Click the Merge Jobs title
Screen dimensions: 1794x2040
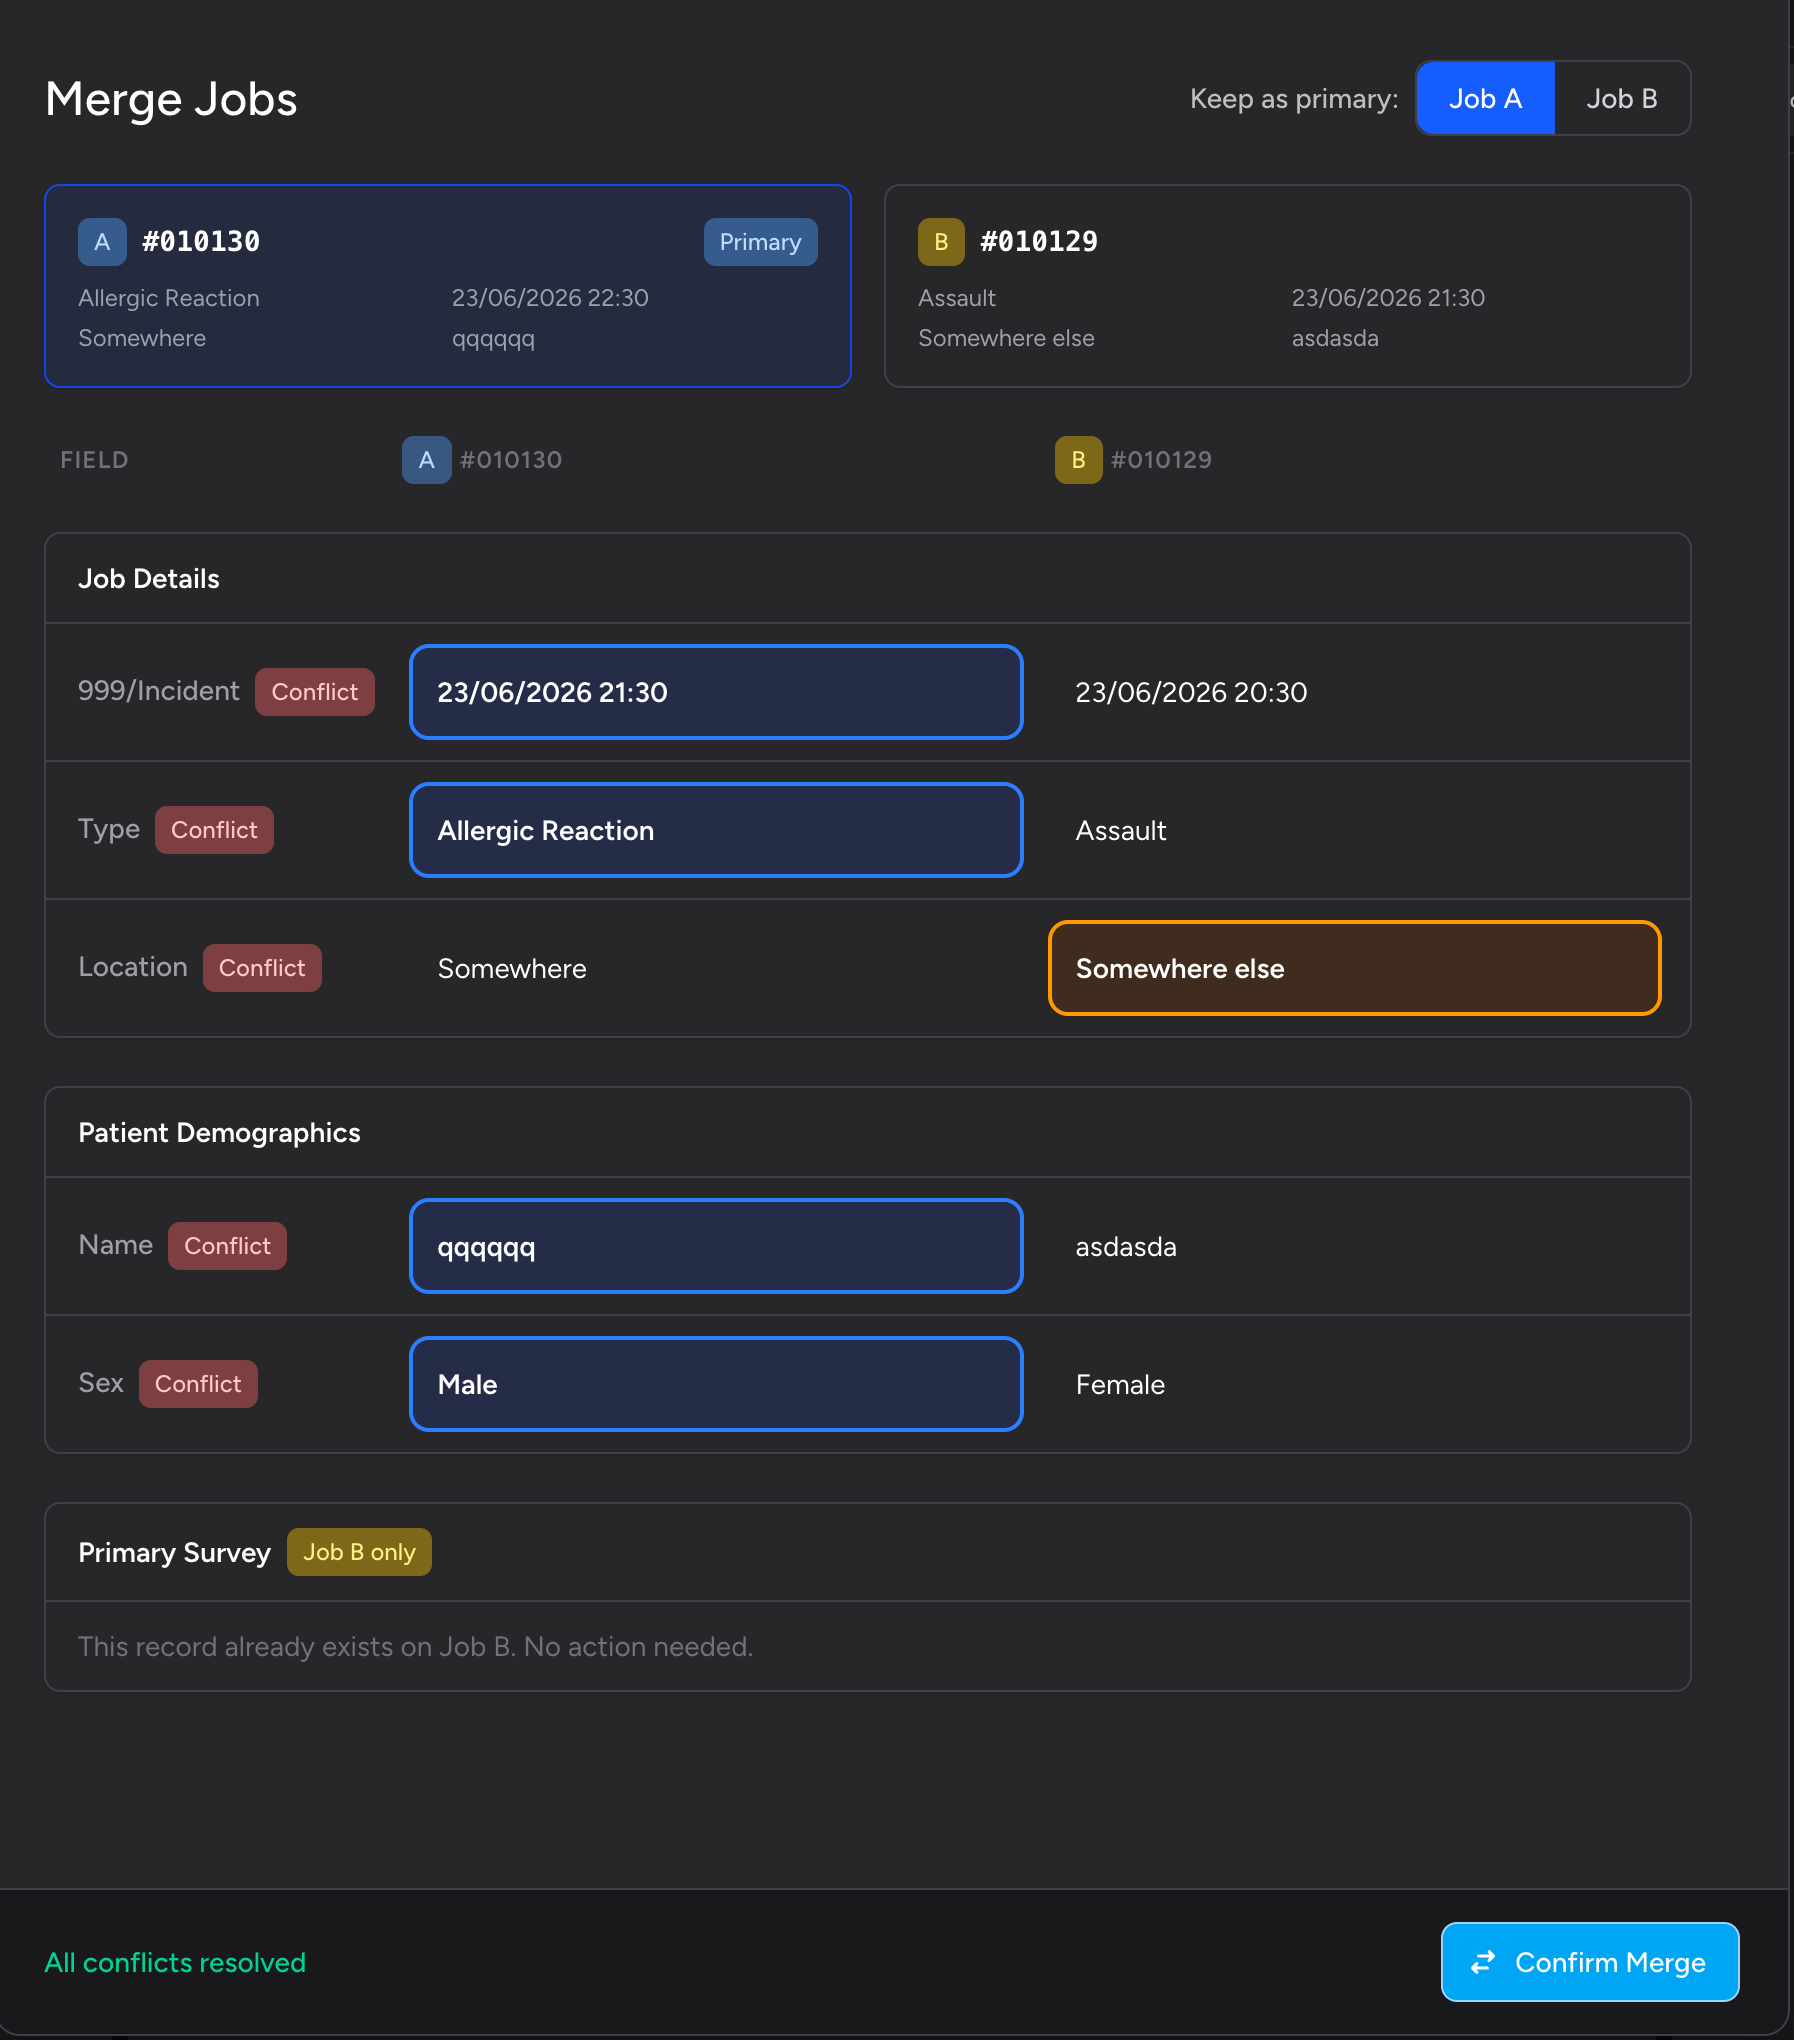pyautogui.click(x=171, y=100)
